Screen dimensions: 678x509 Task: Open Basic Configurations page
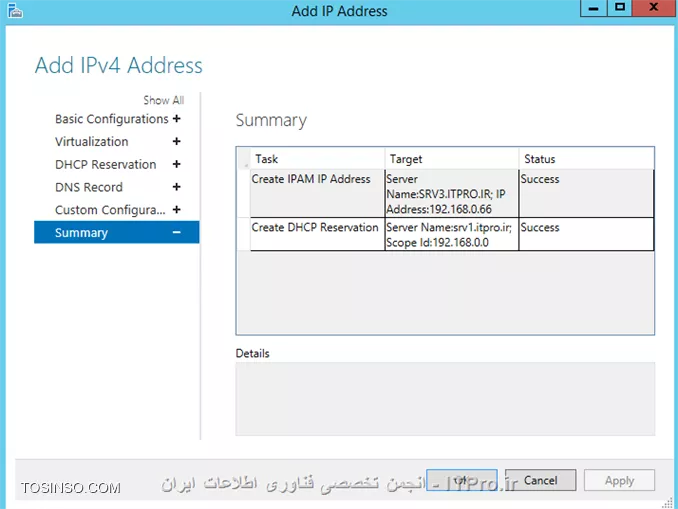112,119
